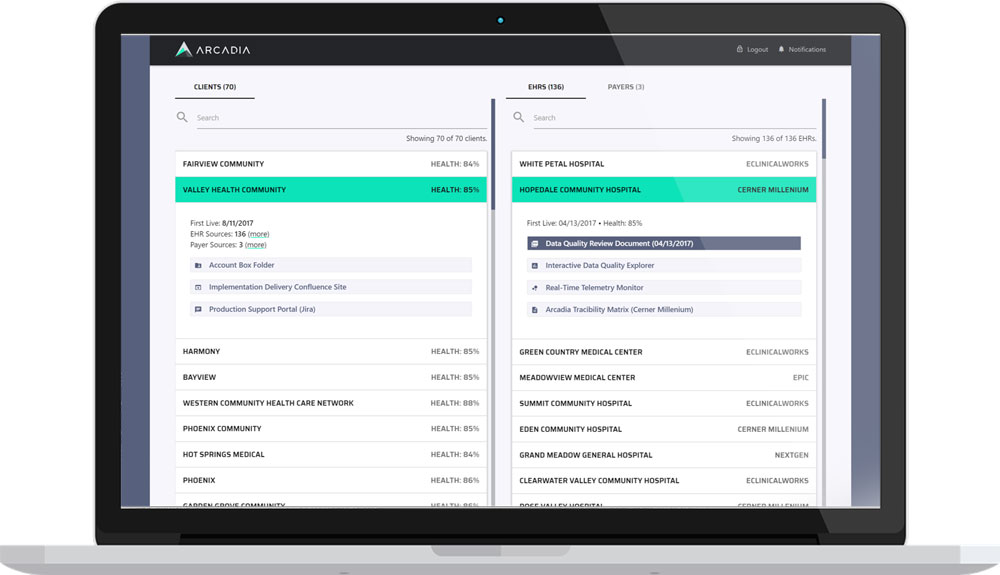Open Production Support Portal (Jira)
Screen dimensions: 1000x575
coord(331,309)
